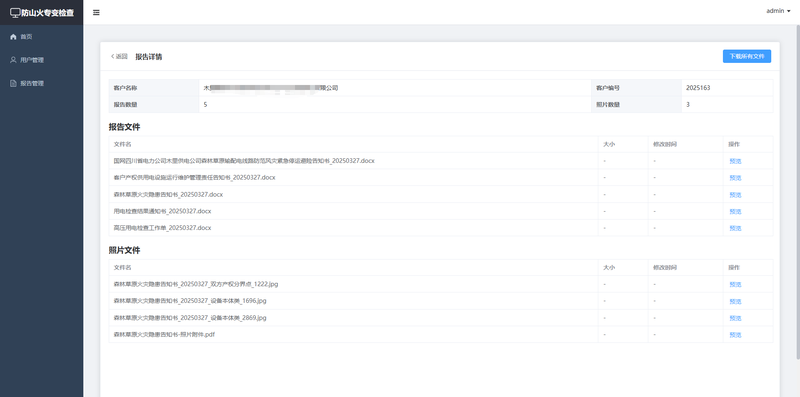Click the 客户名称 label cell
Screen dimensions: 800x397
pyautogui.click(x=154, y=88)
